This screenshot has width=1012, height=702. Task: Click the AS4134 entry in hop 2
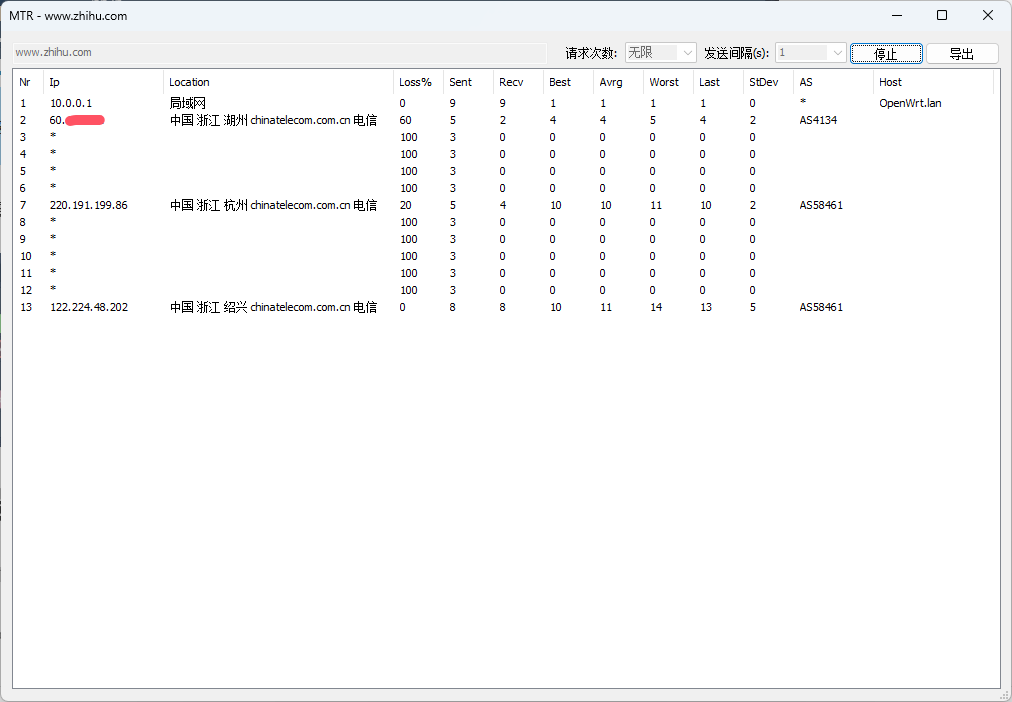tap(818, 120)
